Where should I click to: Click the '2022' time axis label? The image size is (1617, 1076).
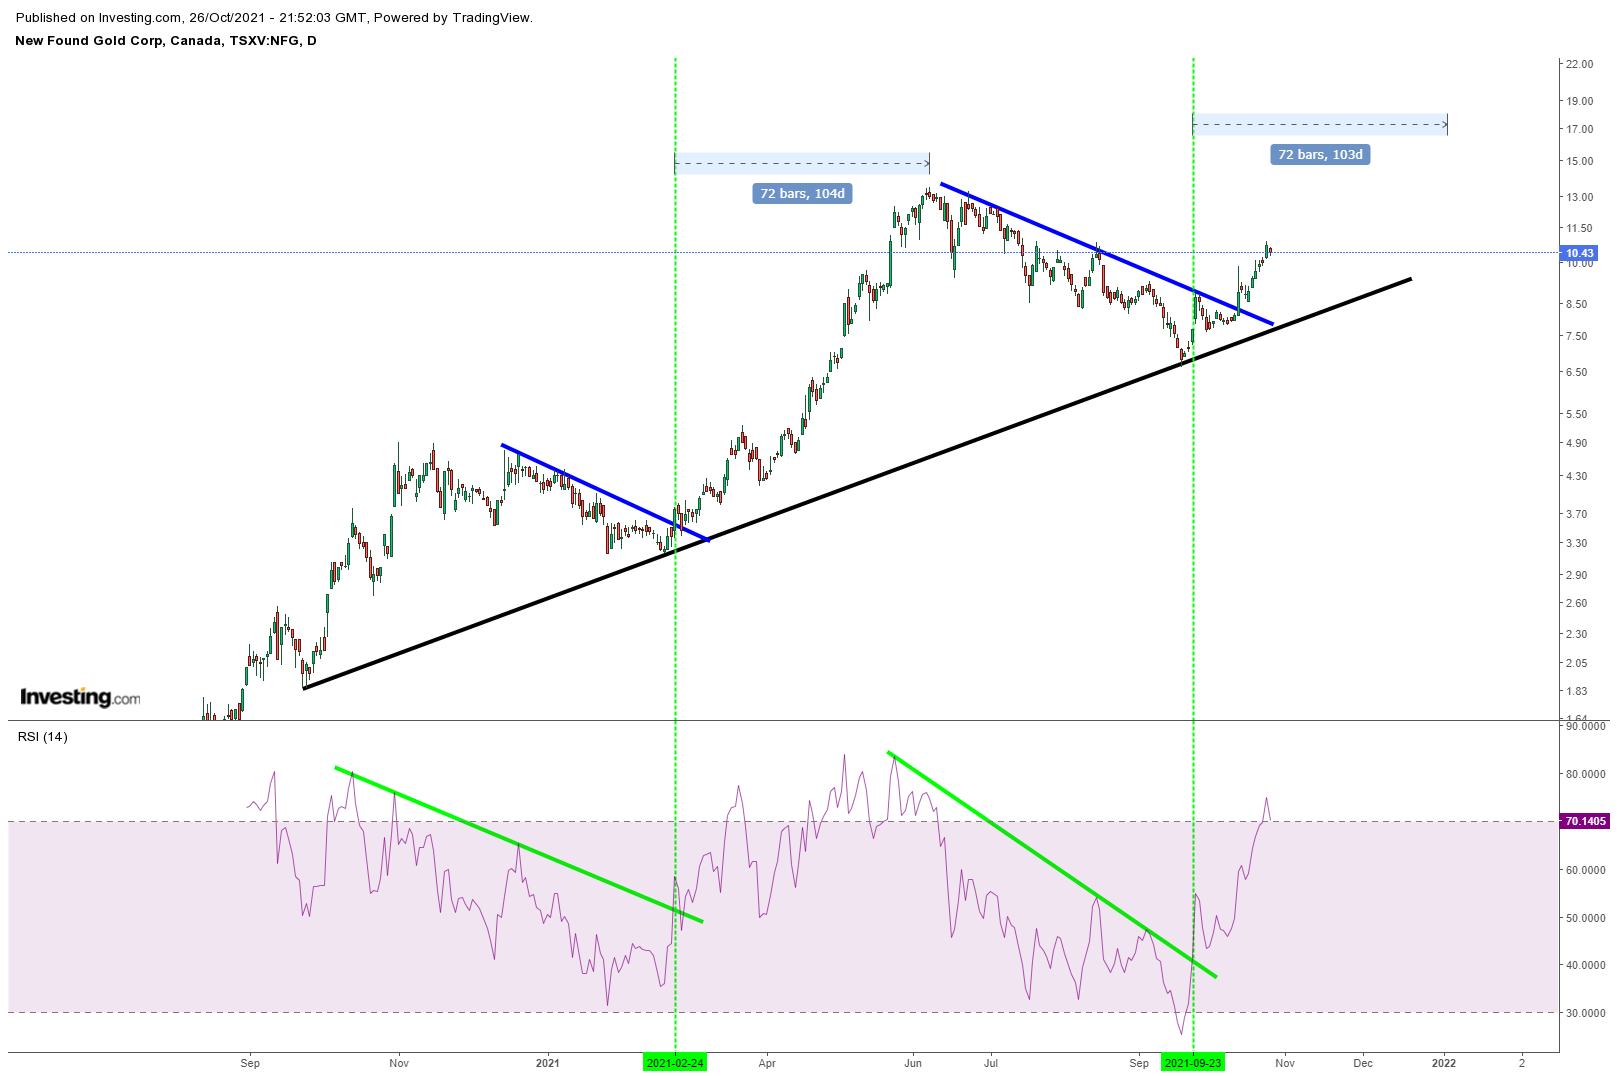(x=1443, y=1063)
